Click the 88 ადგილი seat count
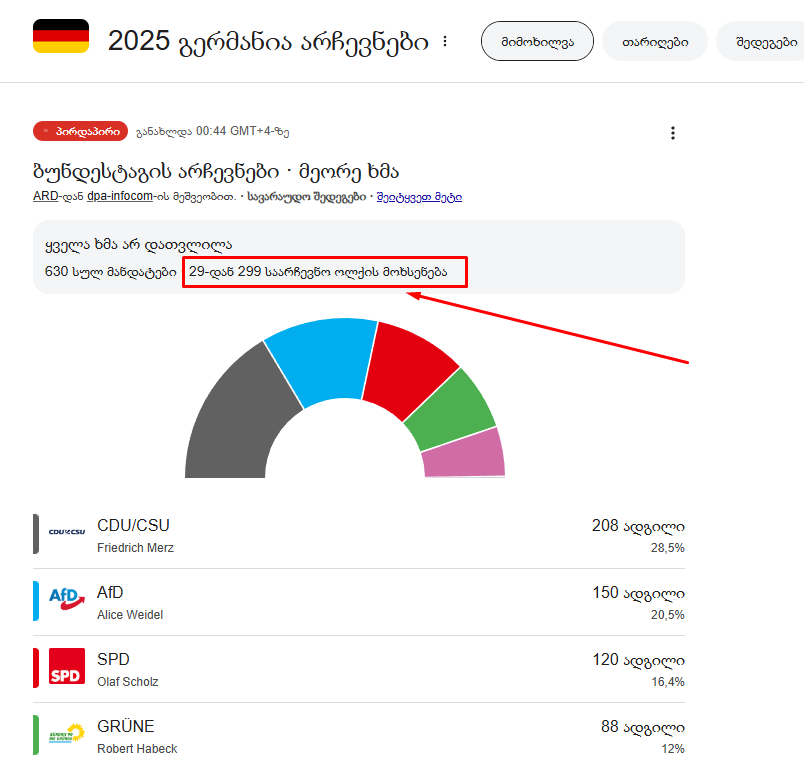 [643, 727]
